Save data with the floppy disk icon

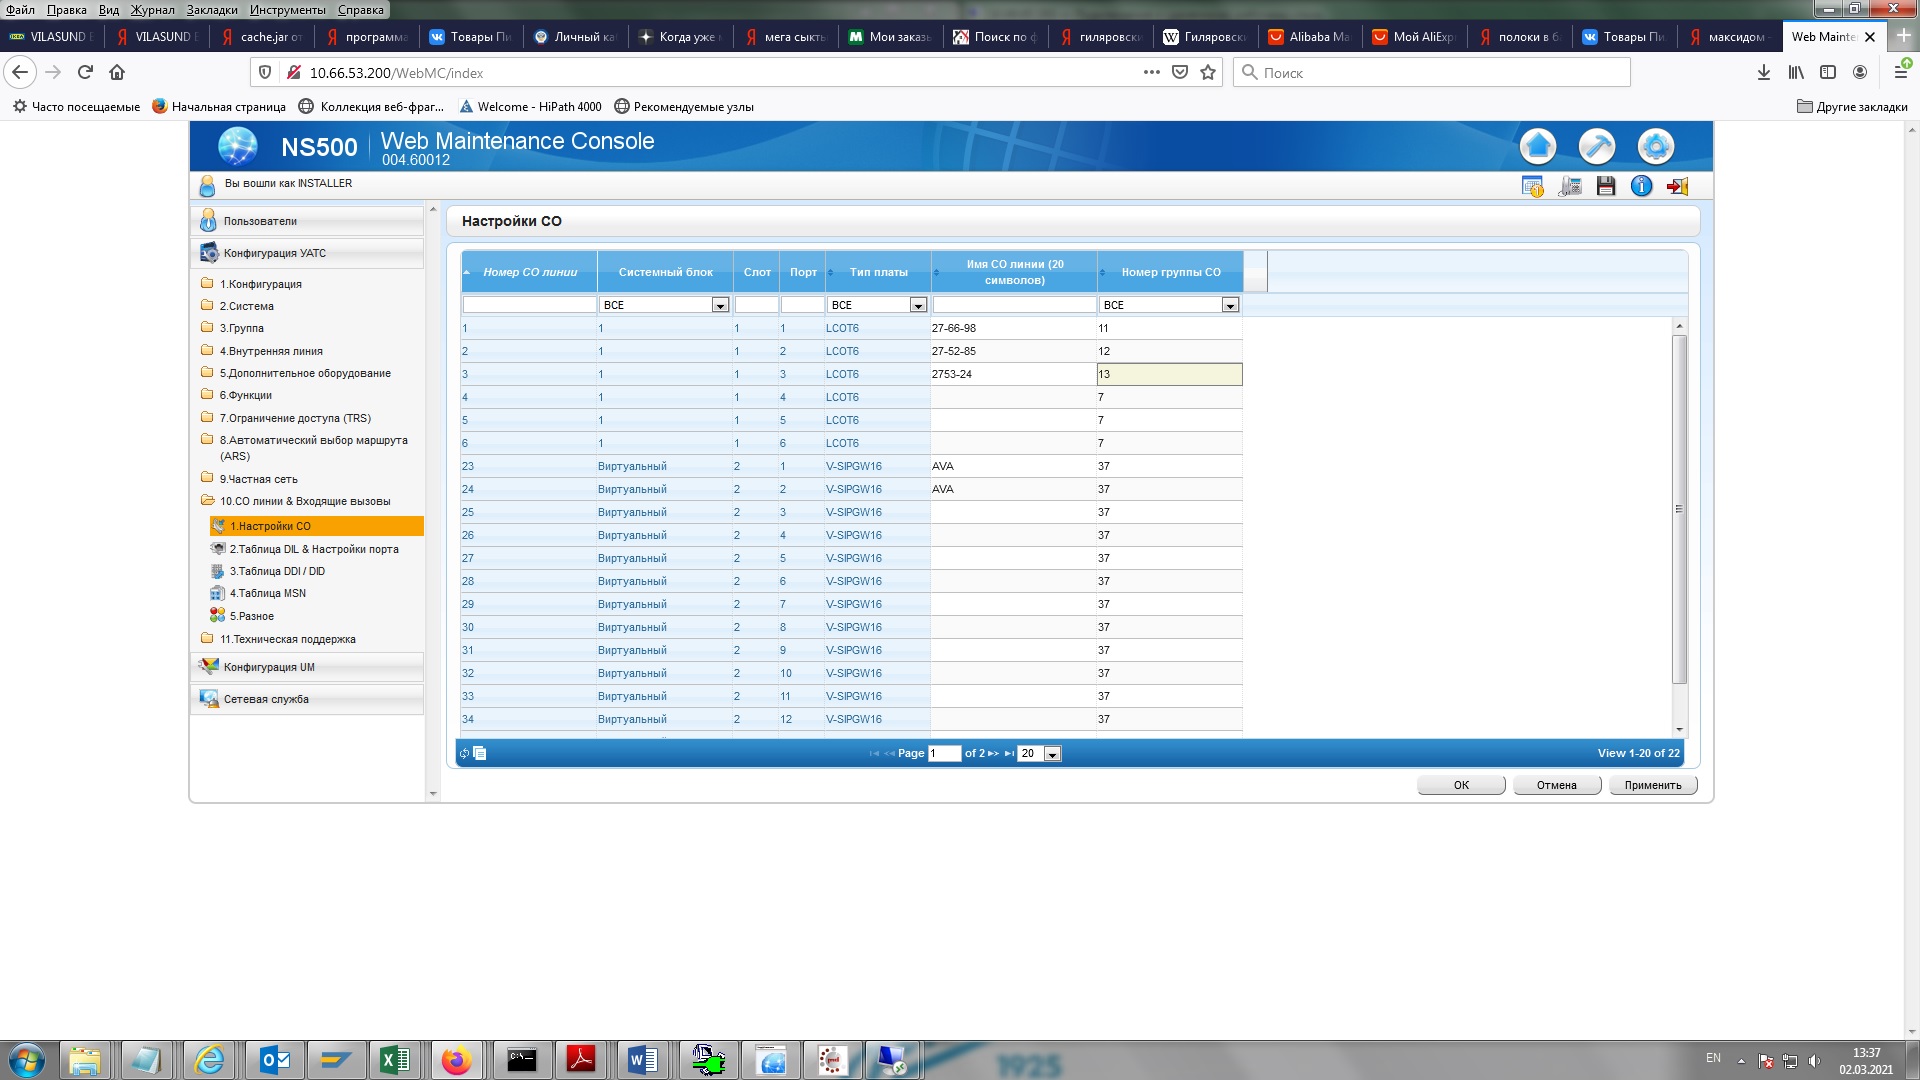[x=1606, y=186]
